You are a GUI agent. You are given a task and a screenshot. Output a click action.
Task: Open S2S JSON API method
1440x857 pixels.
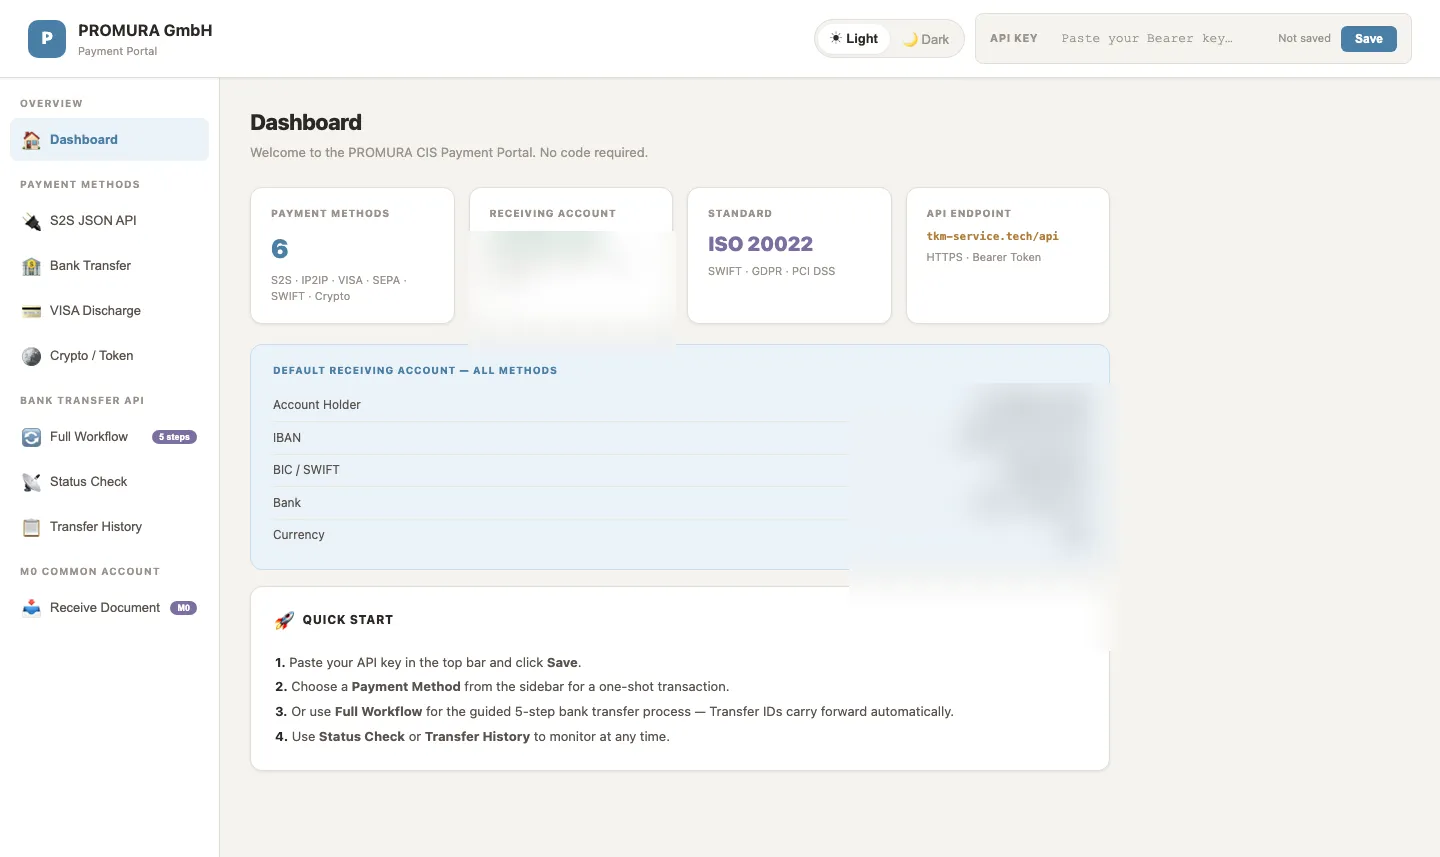click(110, 221)
